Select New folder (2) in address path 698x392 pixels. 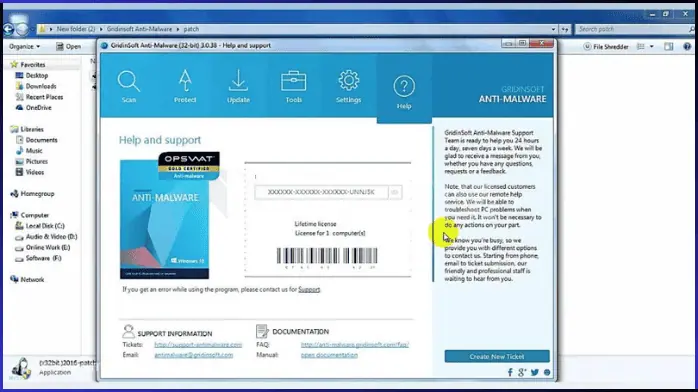pos(76,29)
